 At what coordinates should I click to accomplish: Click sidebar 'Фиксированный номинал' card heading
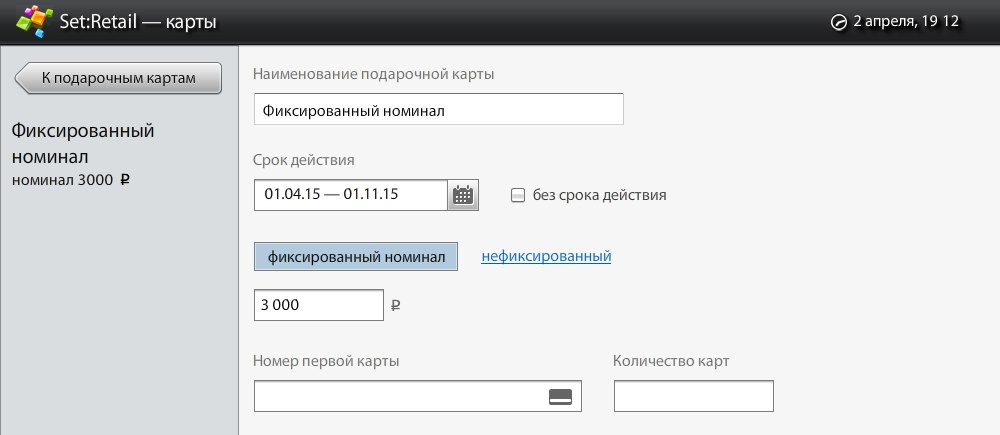click(83, 144)
